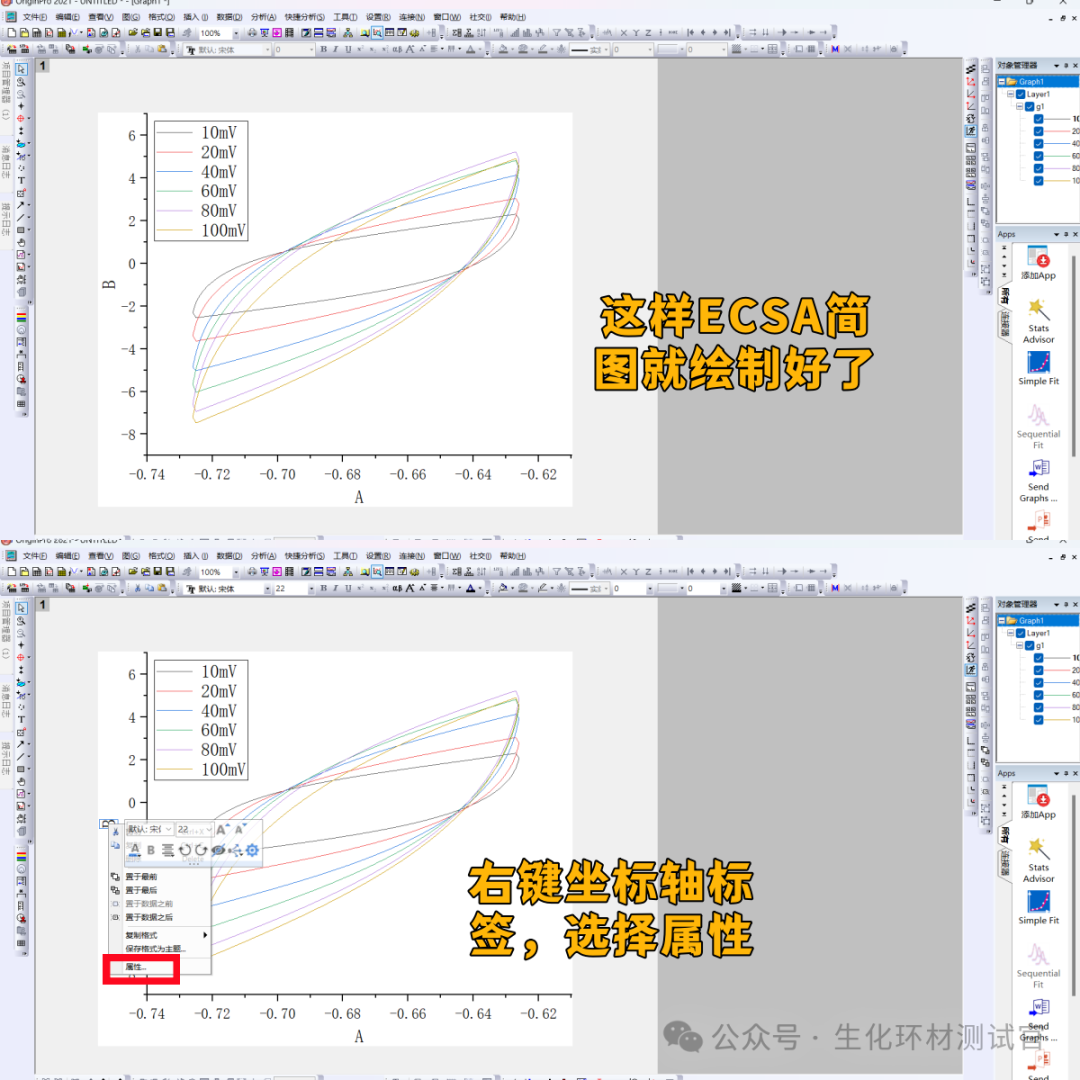This screenshot has width=1080, height=1080.
Task: Launch Simple Fit in the lower Apps panel
Action: tap(1038, 908)
